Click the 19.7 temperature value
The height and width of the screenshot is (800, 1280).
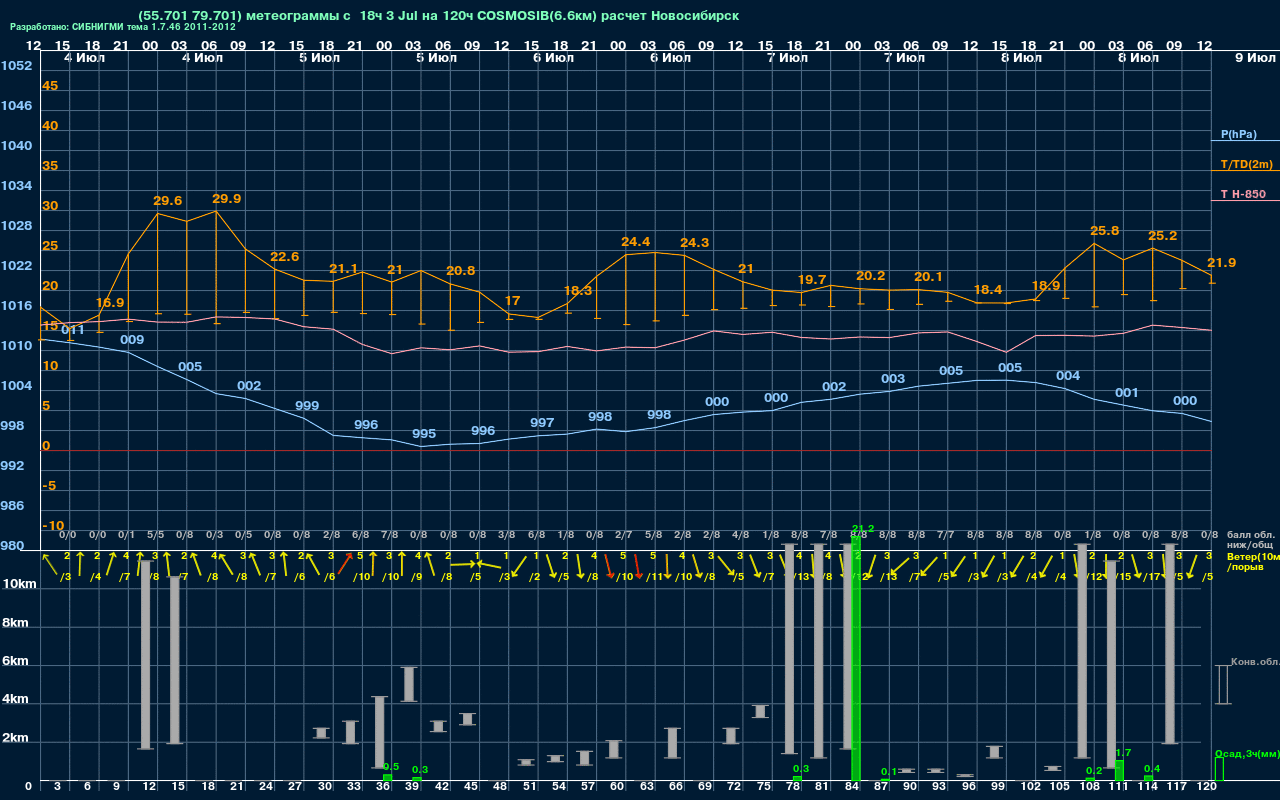[x=812, y=280]
